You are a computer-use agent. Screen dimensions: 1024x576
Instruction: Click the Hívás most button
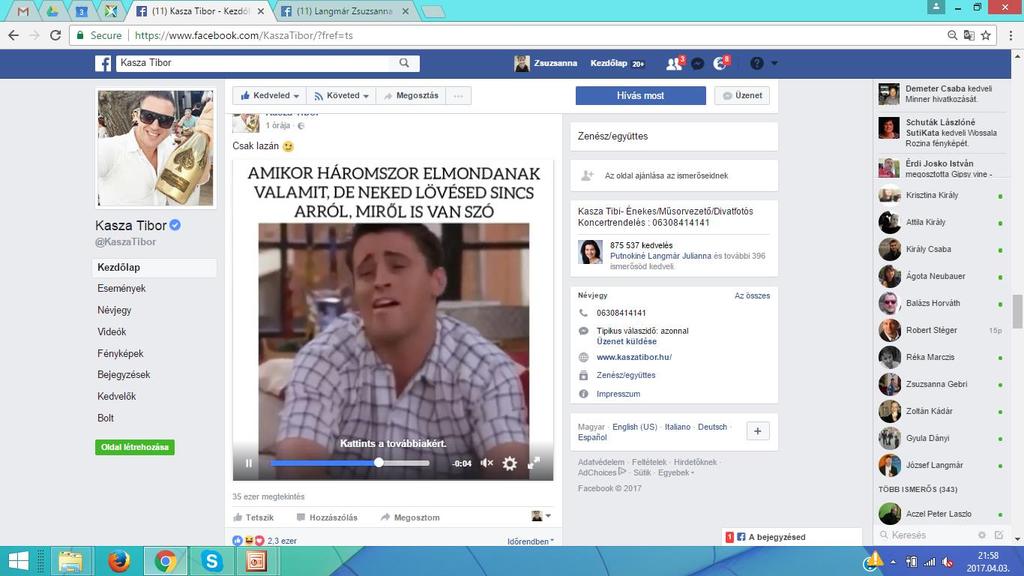(640, 95)
